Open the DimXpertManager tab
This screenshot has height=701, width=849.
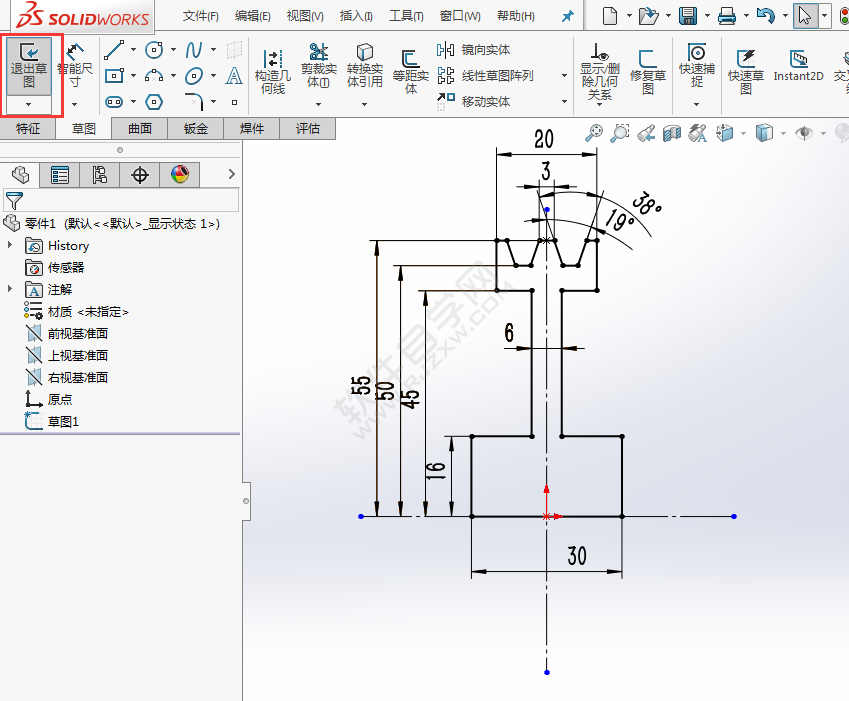(140, 175)
